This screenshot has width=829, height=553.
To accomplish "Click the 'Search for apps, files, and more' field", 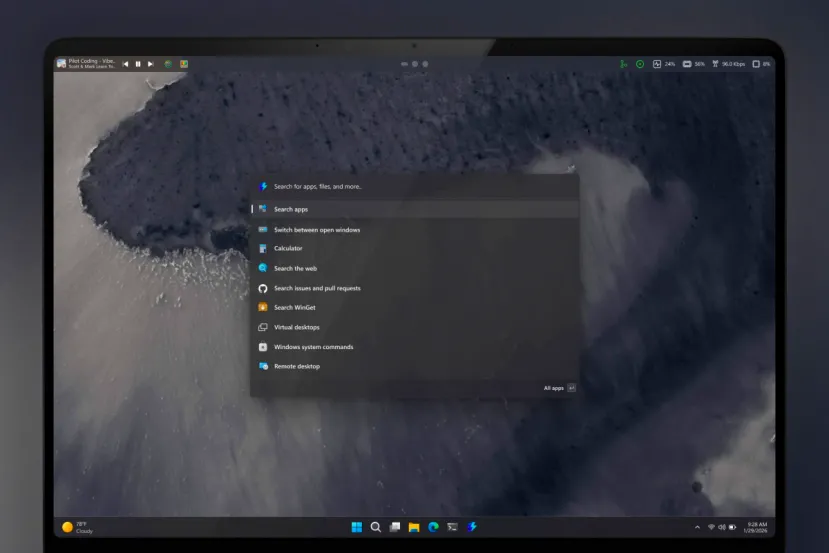I will point(414,186).
